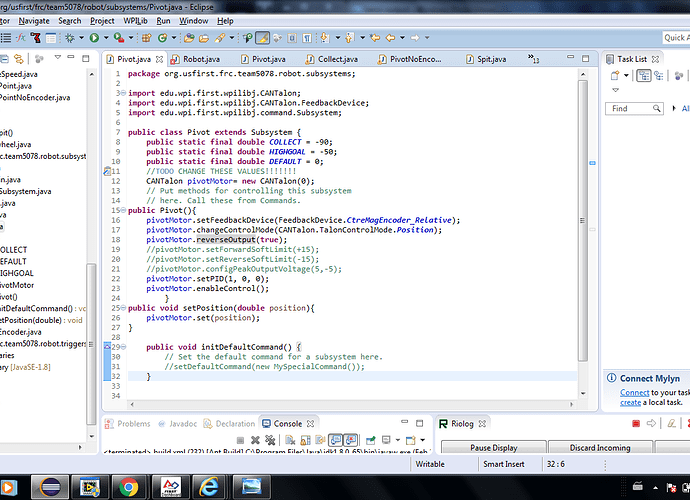
Task: Collapse the Pivot() constructor fold marker
Action: (x=124, y=210)
